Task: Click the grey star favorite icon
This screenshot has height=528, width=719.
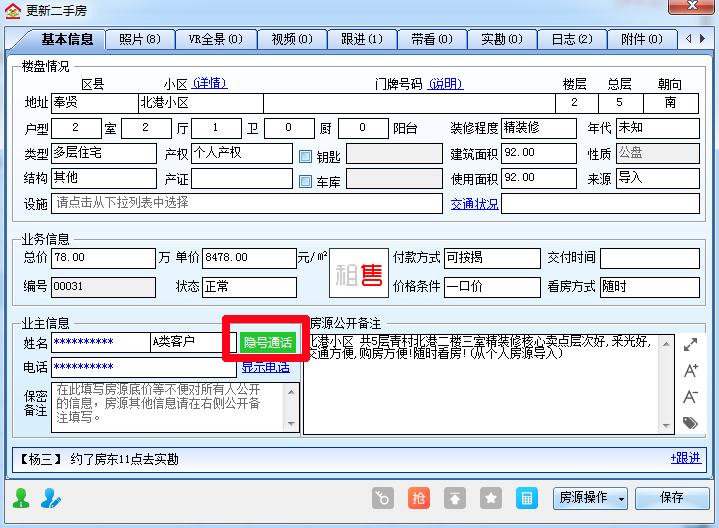Action: (491, 498)
